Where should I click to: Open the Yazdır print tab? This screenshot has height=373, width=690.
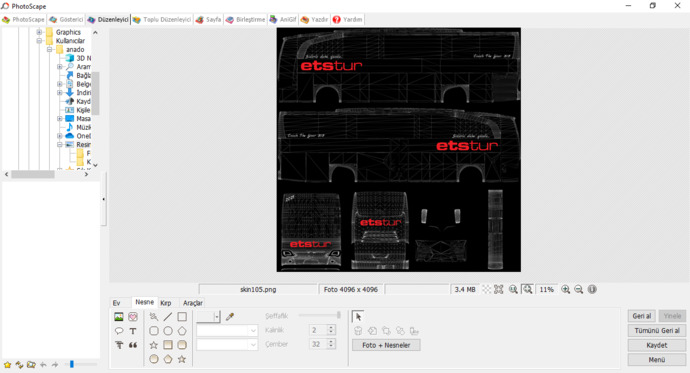[x=315, y=19]
